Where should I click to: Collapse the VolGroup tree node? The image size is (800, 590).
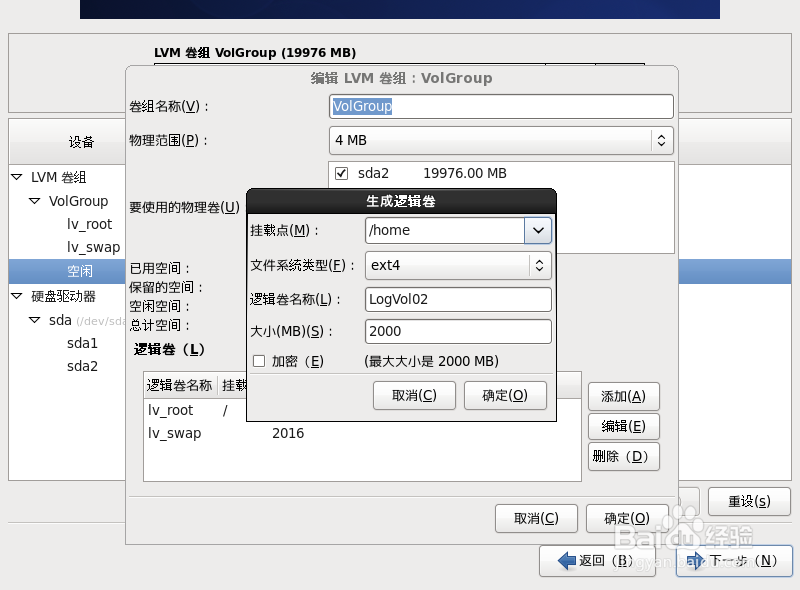[33, 200]
